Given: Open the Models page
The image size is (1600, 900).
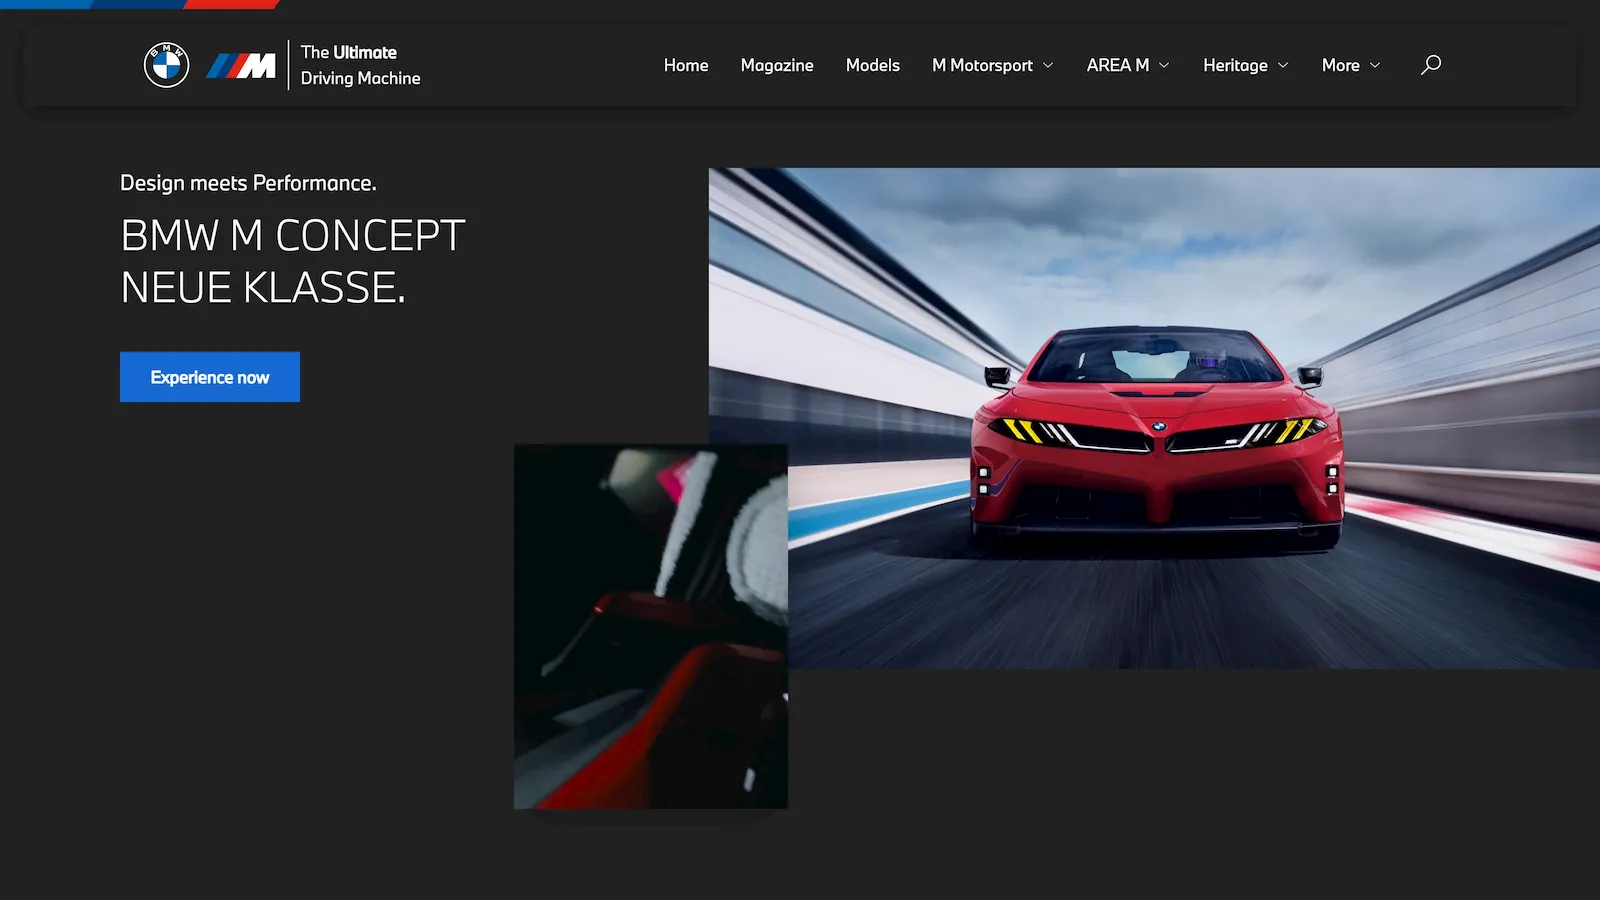Looking at the screenshot, I should tap(873, 65).
